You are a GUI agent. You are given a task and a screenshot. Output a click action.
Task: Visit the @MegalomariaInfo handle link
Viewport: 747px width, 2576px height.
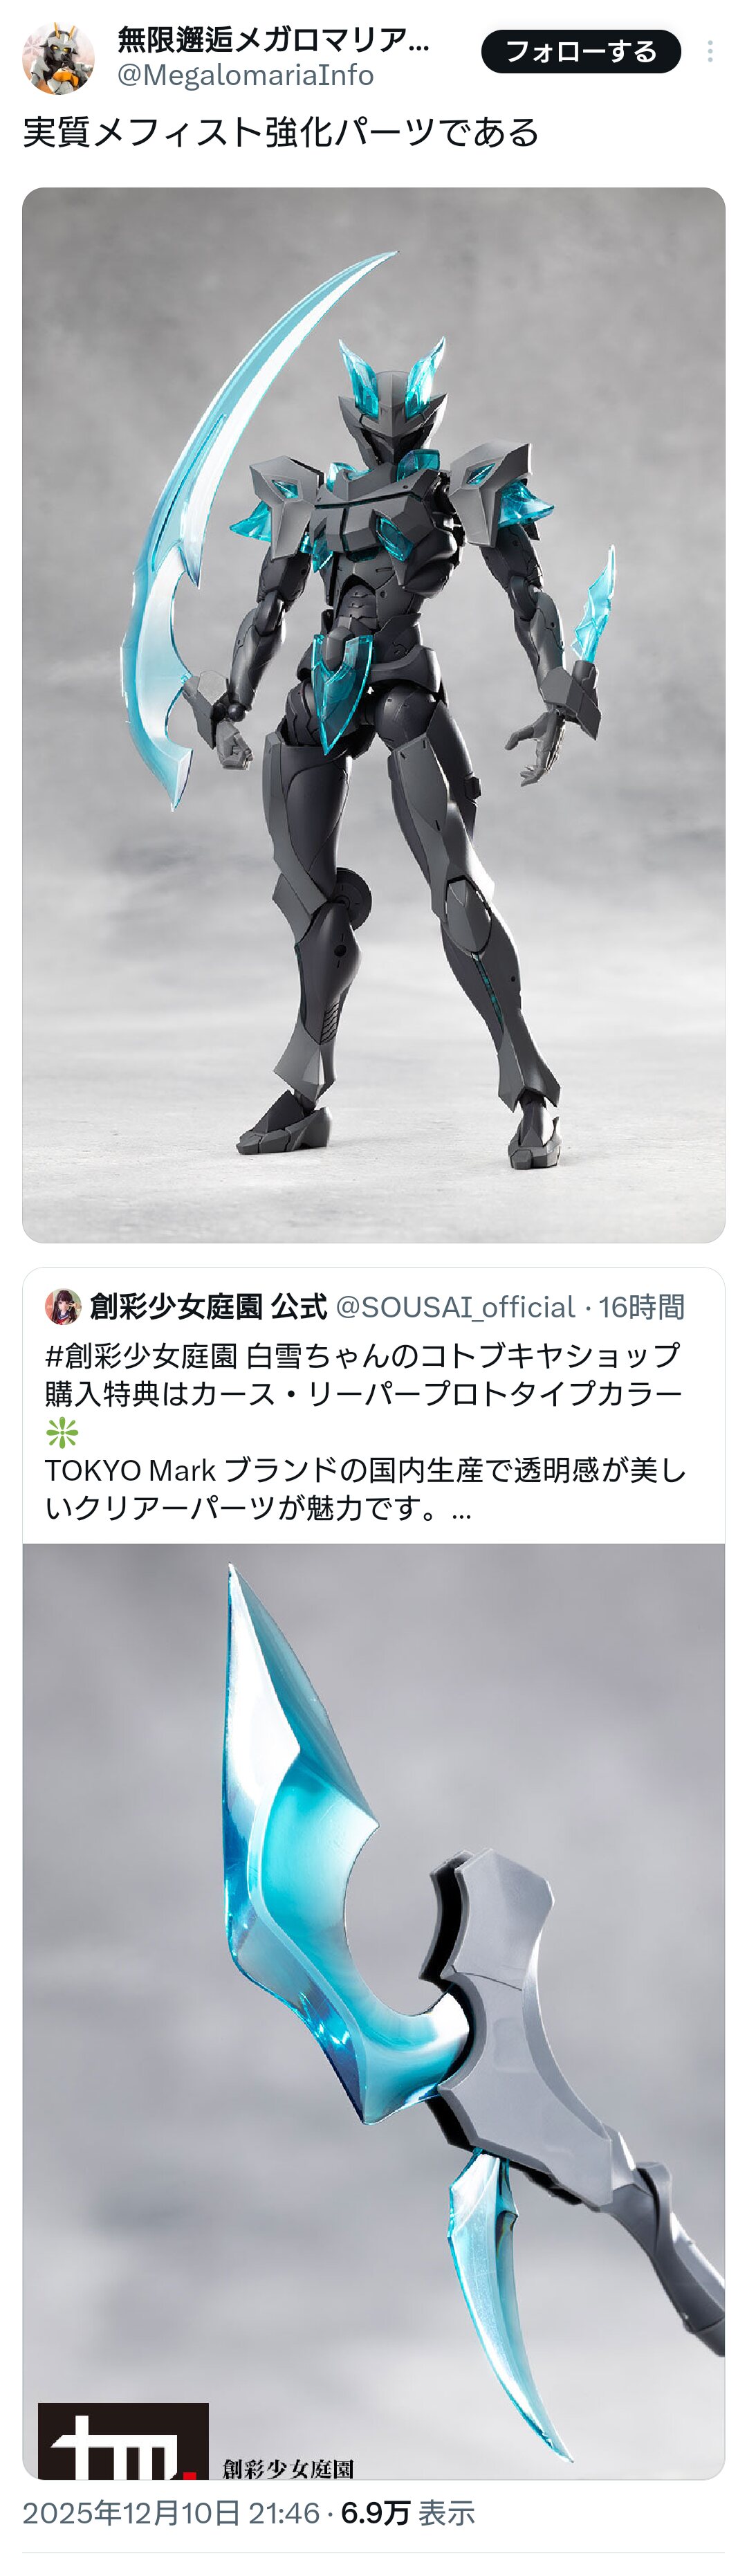[x=246, y=75]
